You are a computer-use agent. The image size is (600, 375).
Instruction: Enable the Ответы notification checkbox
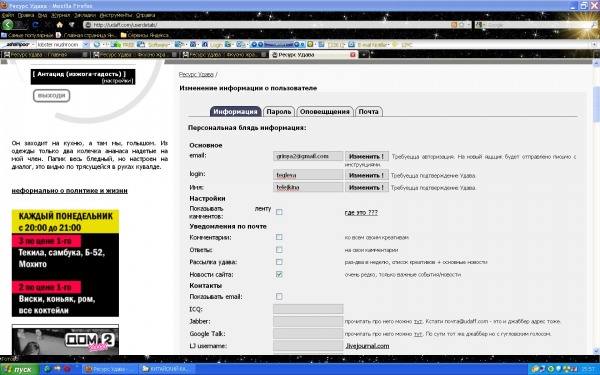279,249
